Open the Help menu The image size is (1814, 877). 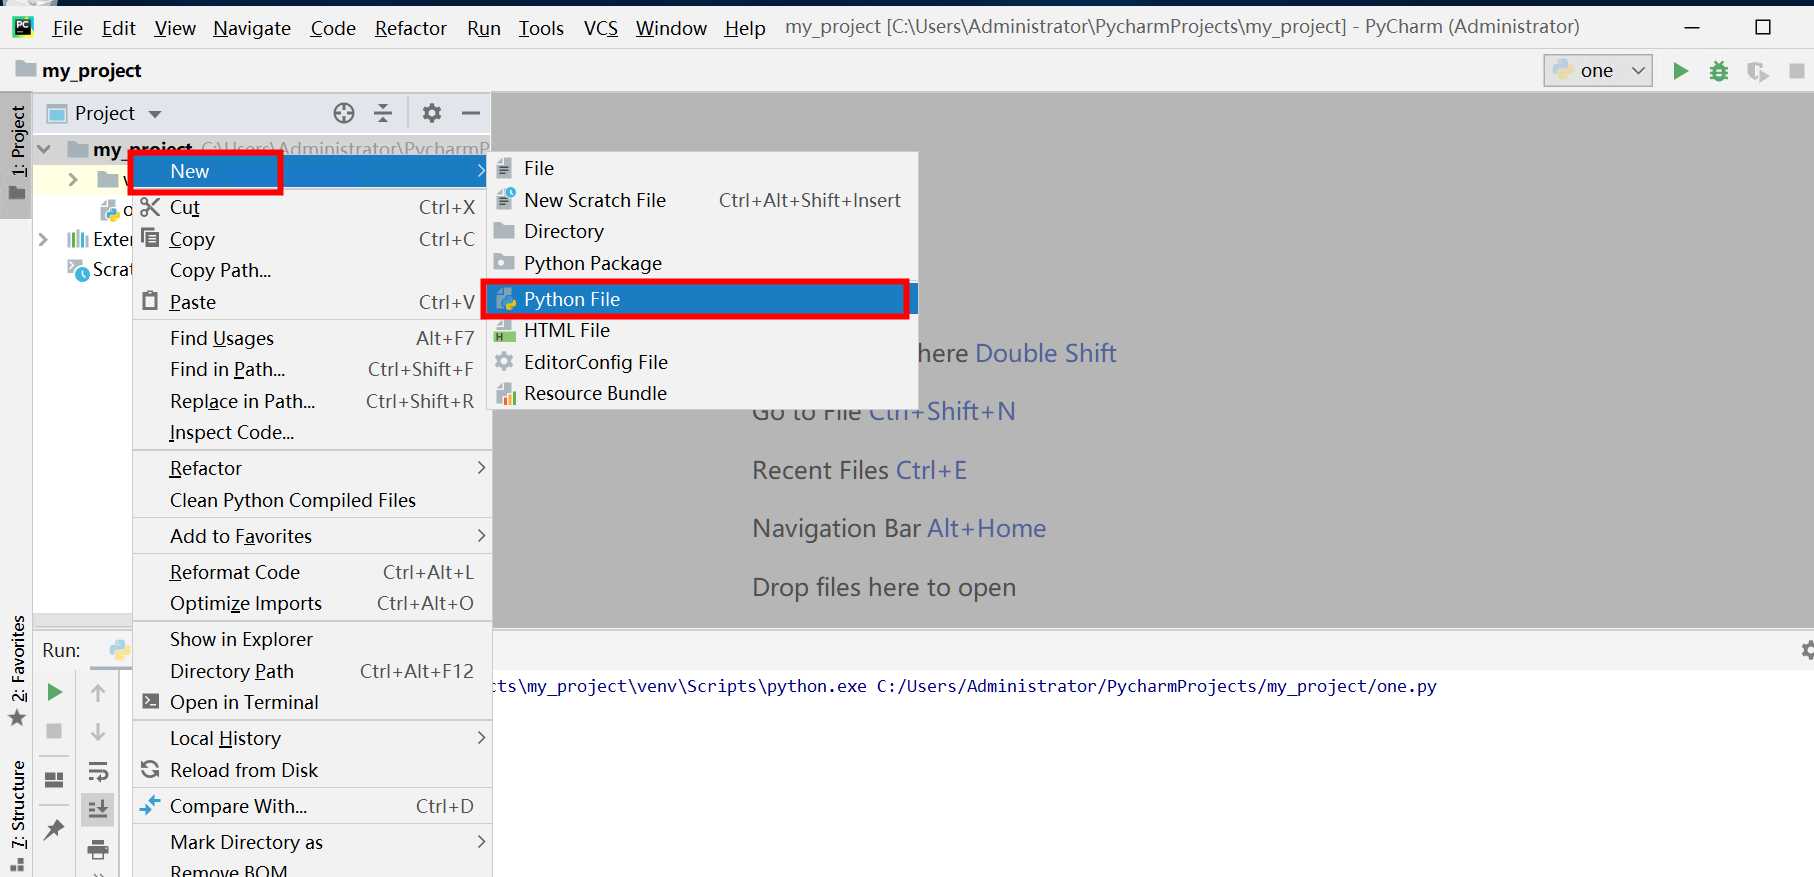coord(745,28)
